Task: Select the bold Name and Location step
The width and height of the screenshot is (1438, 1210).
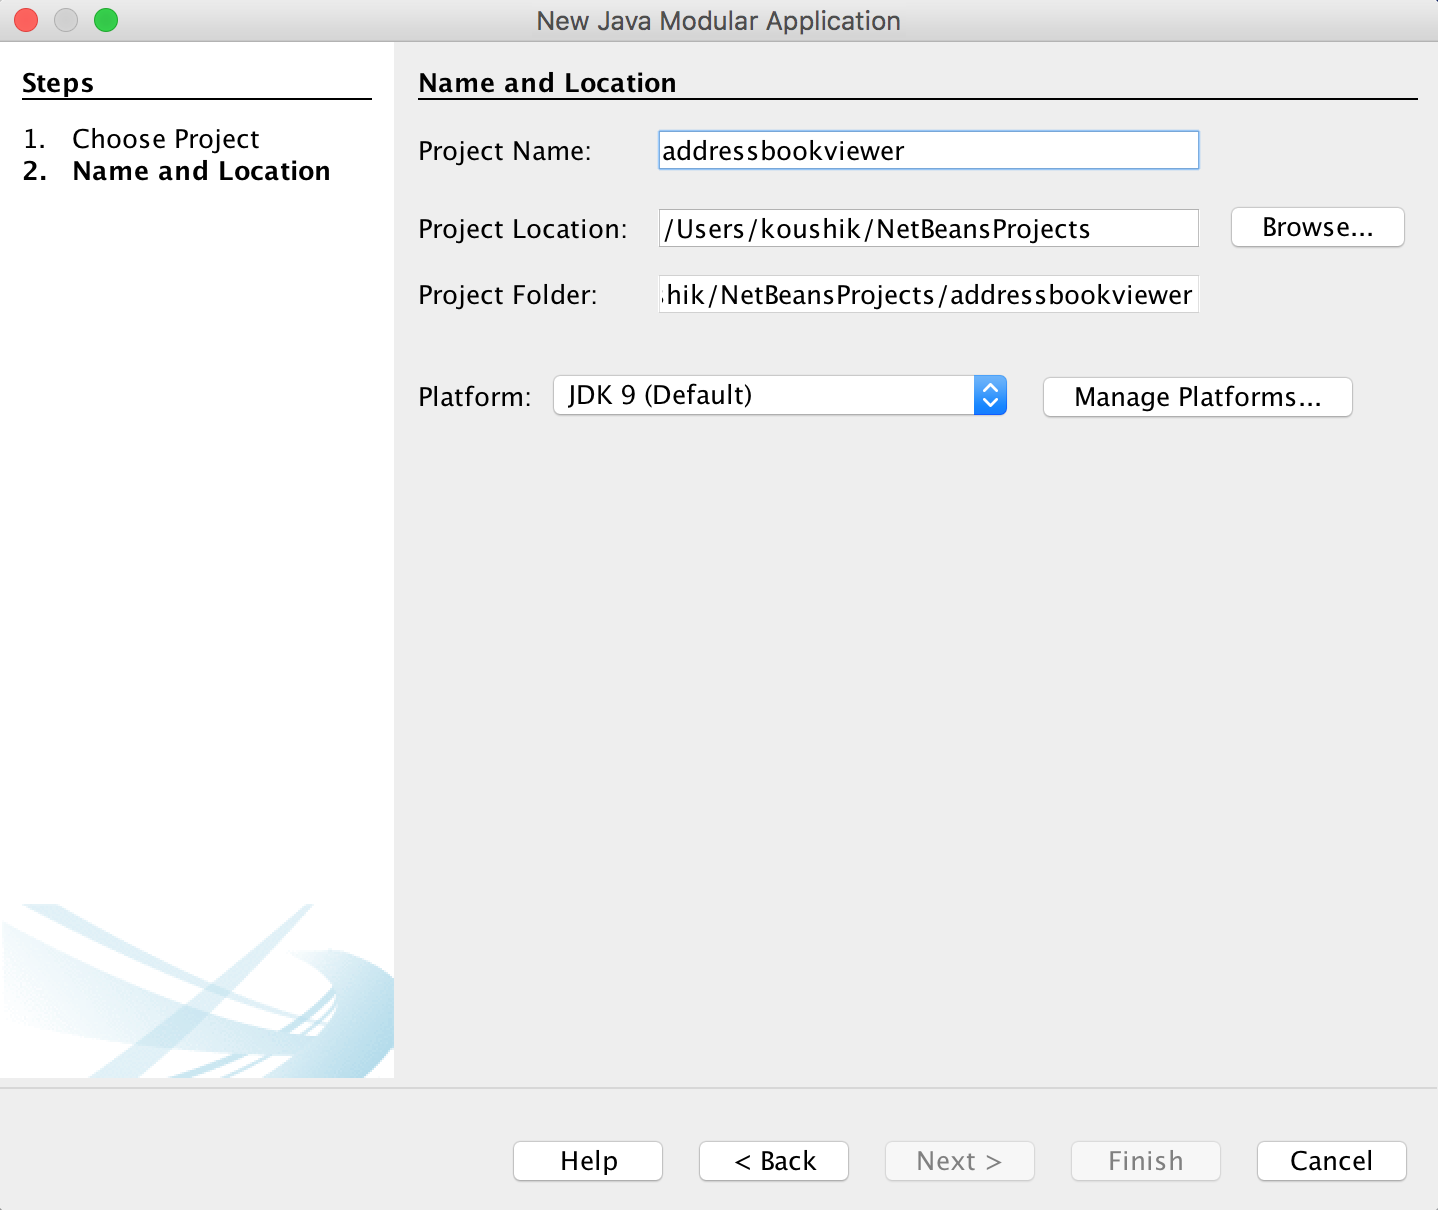Action: point(201,171)
